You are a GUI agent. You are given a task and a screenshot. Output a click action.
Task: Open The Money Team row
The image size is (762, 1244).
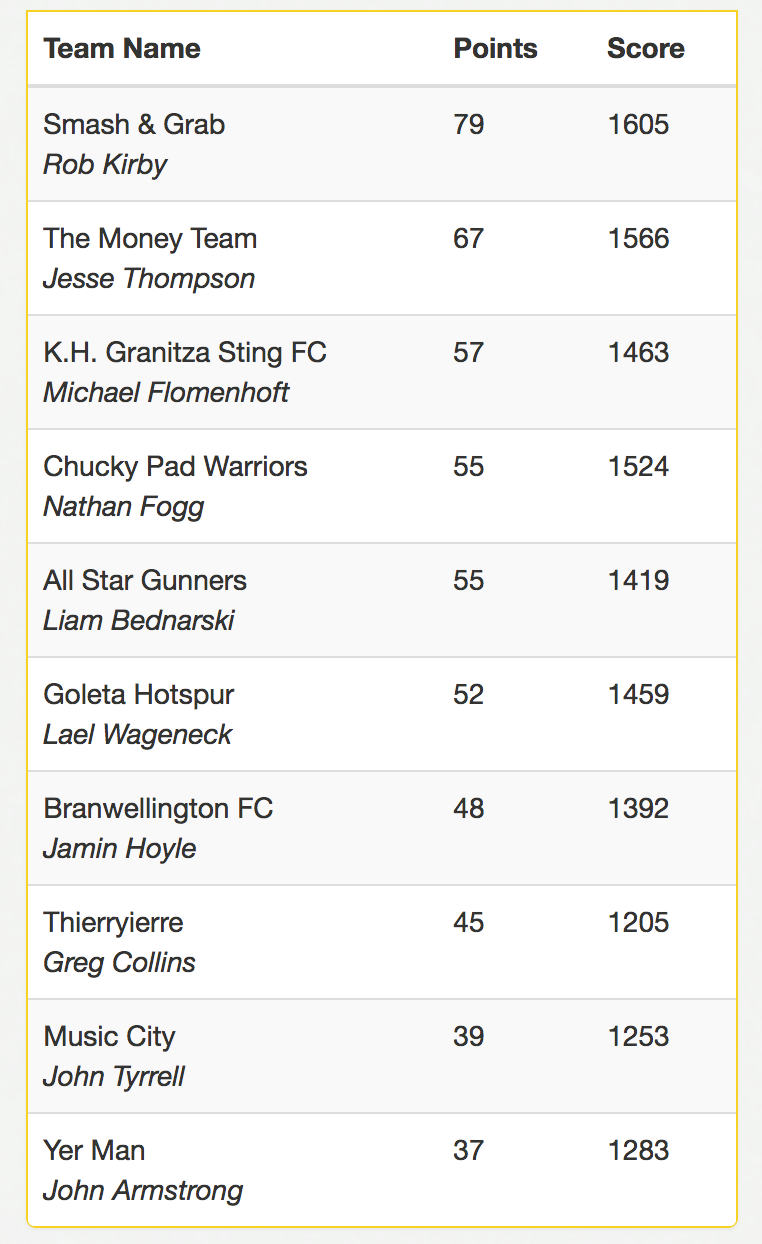[382, 258]
